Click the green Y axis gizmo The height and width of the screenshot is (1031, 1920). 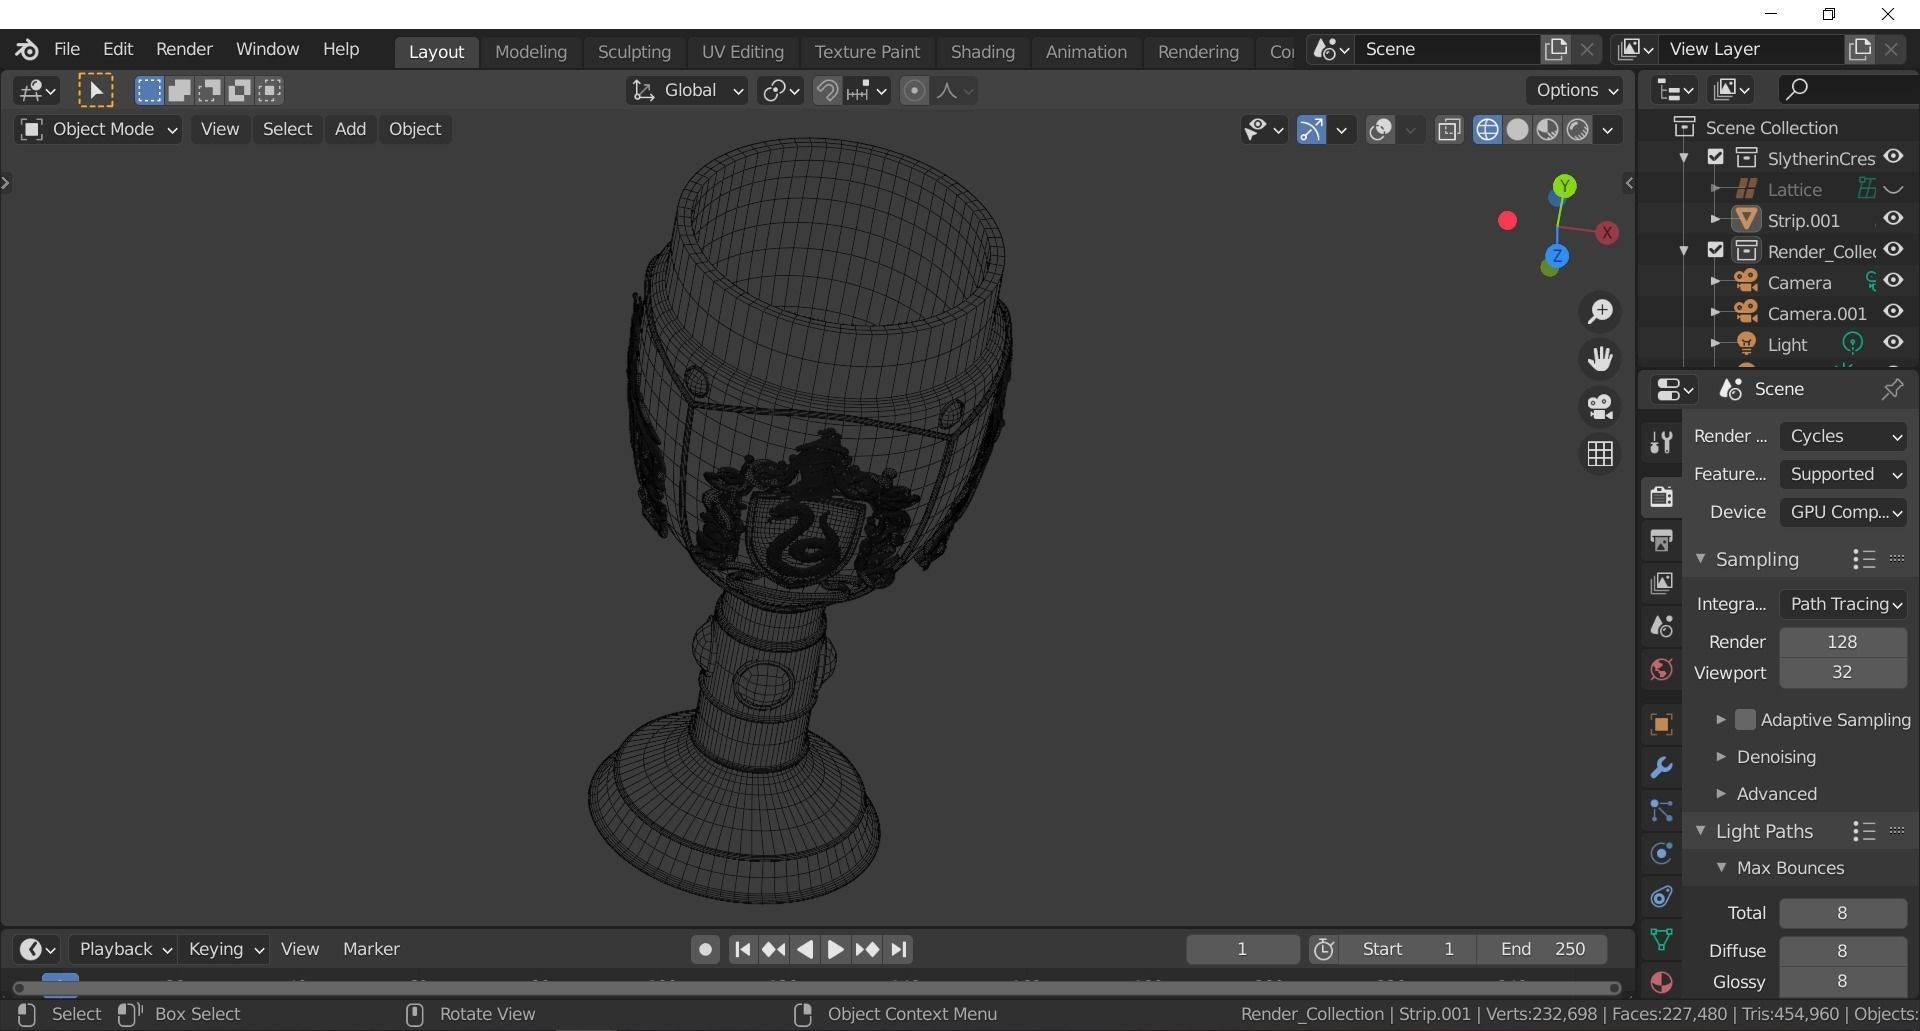tap(1565, 186)
